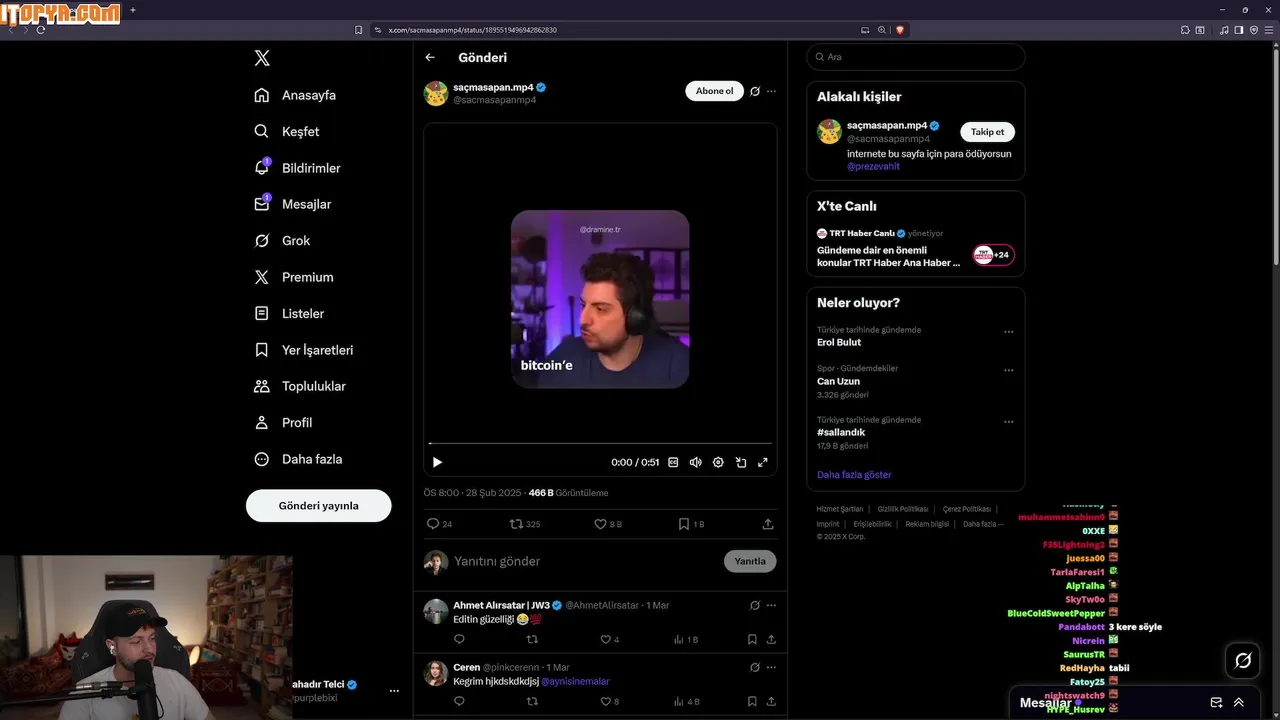Open the #sallandık trend options menu
This screenshot has width=1280, height=720.
coord(1008,422)
